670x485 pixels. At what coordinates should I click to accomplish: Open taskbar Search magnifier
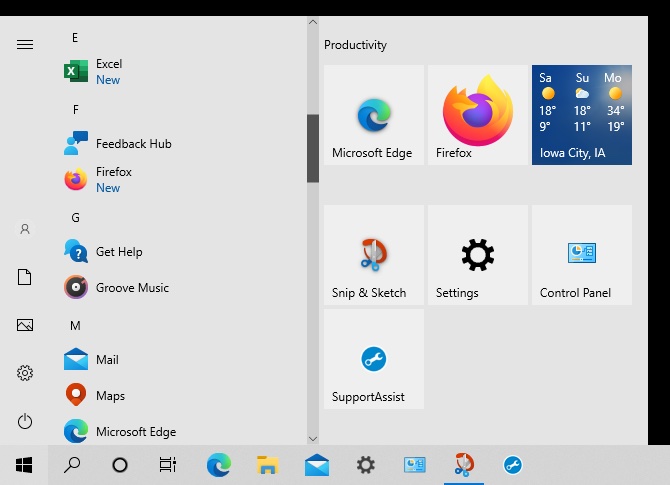pos(72,465)
